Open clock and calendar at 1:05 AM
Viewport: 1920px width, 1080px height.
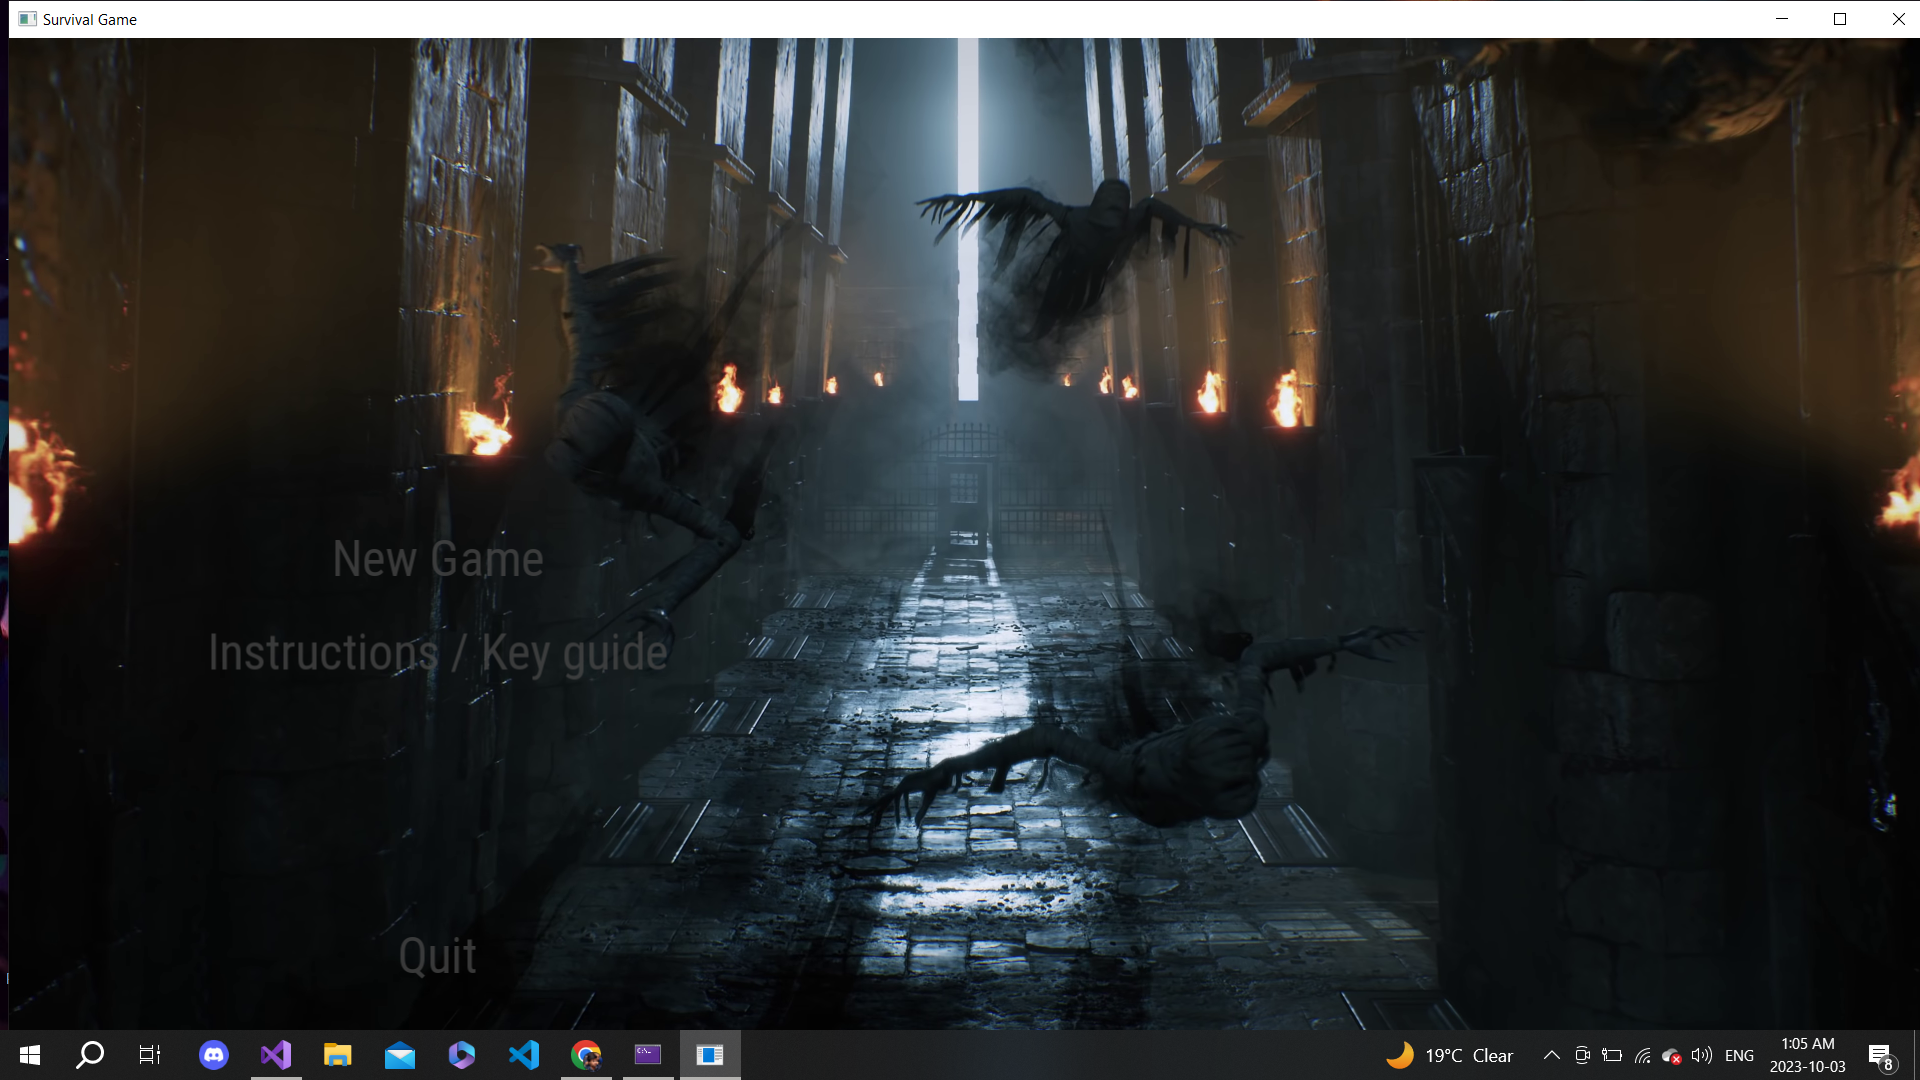click(1807, 1055)
